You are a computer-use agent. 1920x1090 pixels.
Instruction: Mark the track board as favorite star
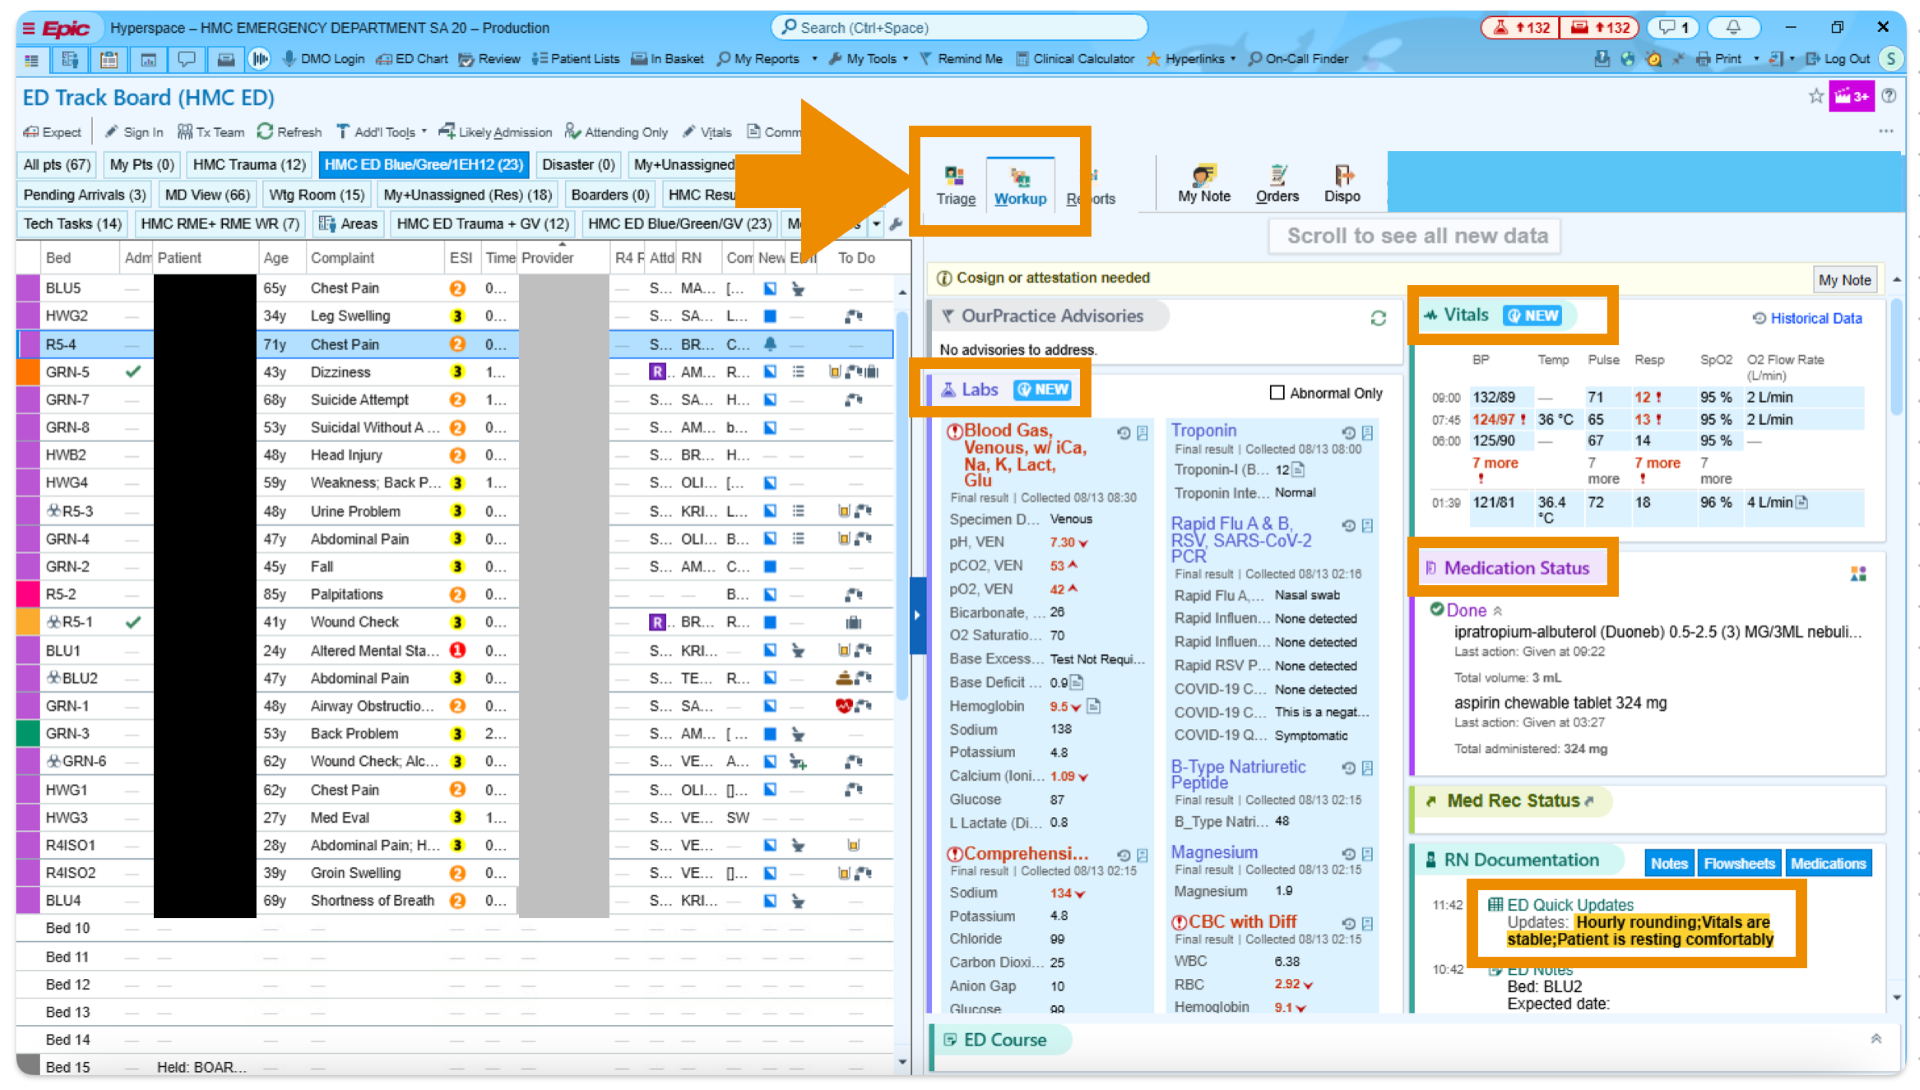coord(1816,96)
